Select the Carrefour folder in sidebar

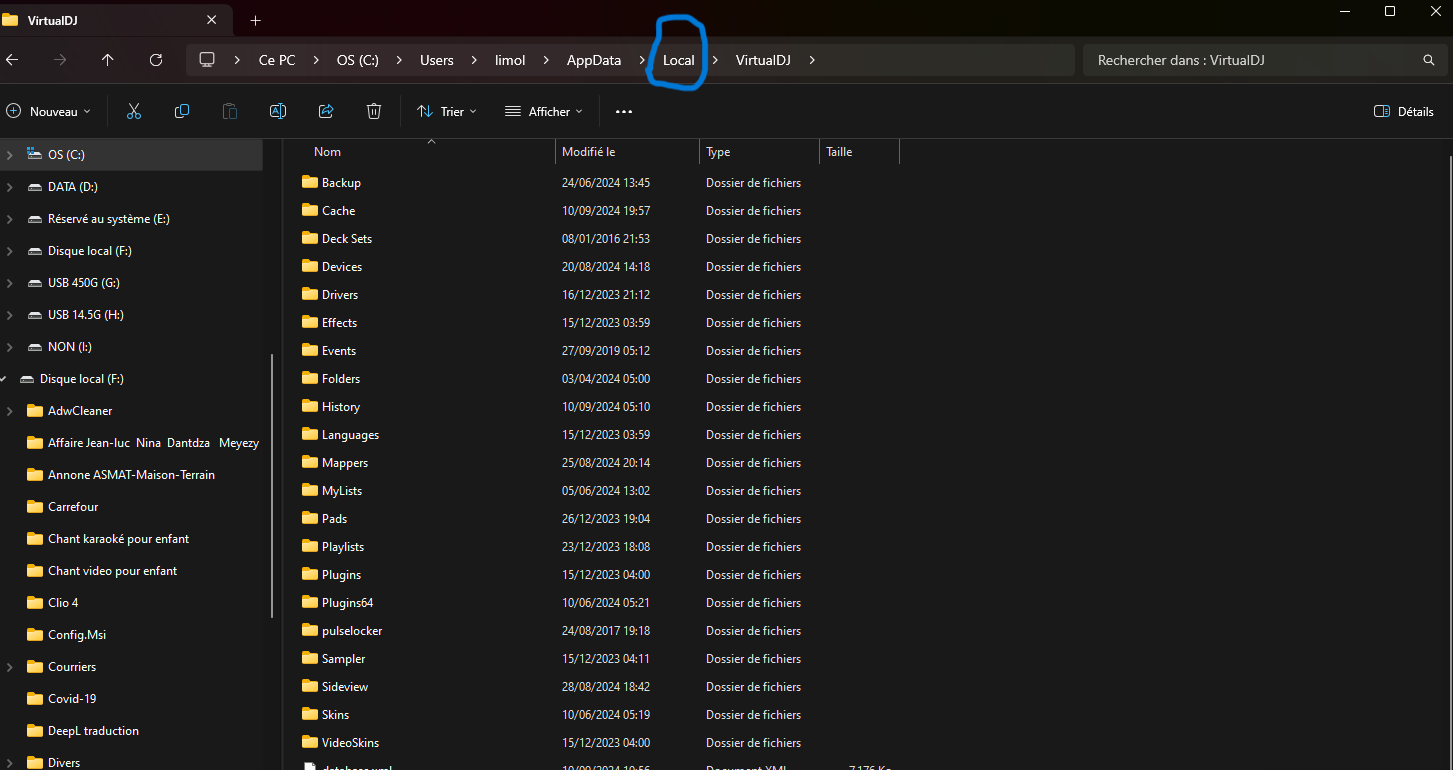(x=73, y=507)
